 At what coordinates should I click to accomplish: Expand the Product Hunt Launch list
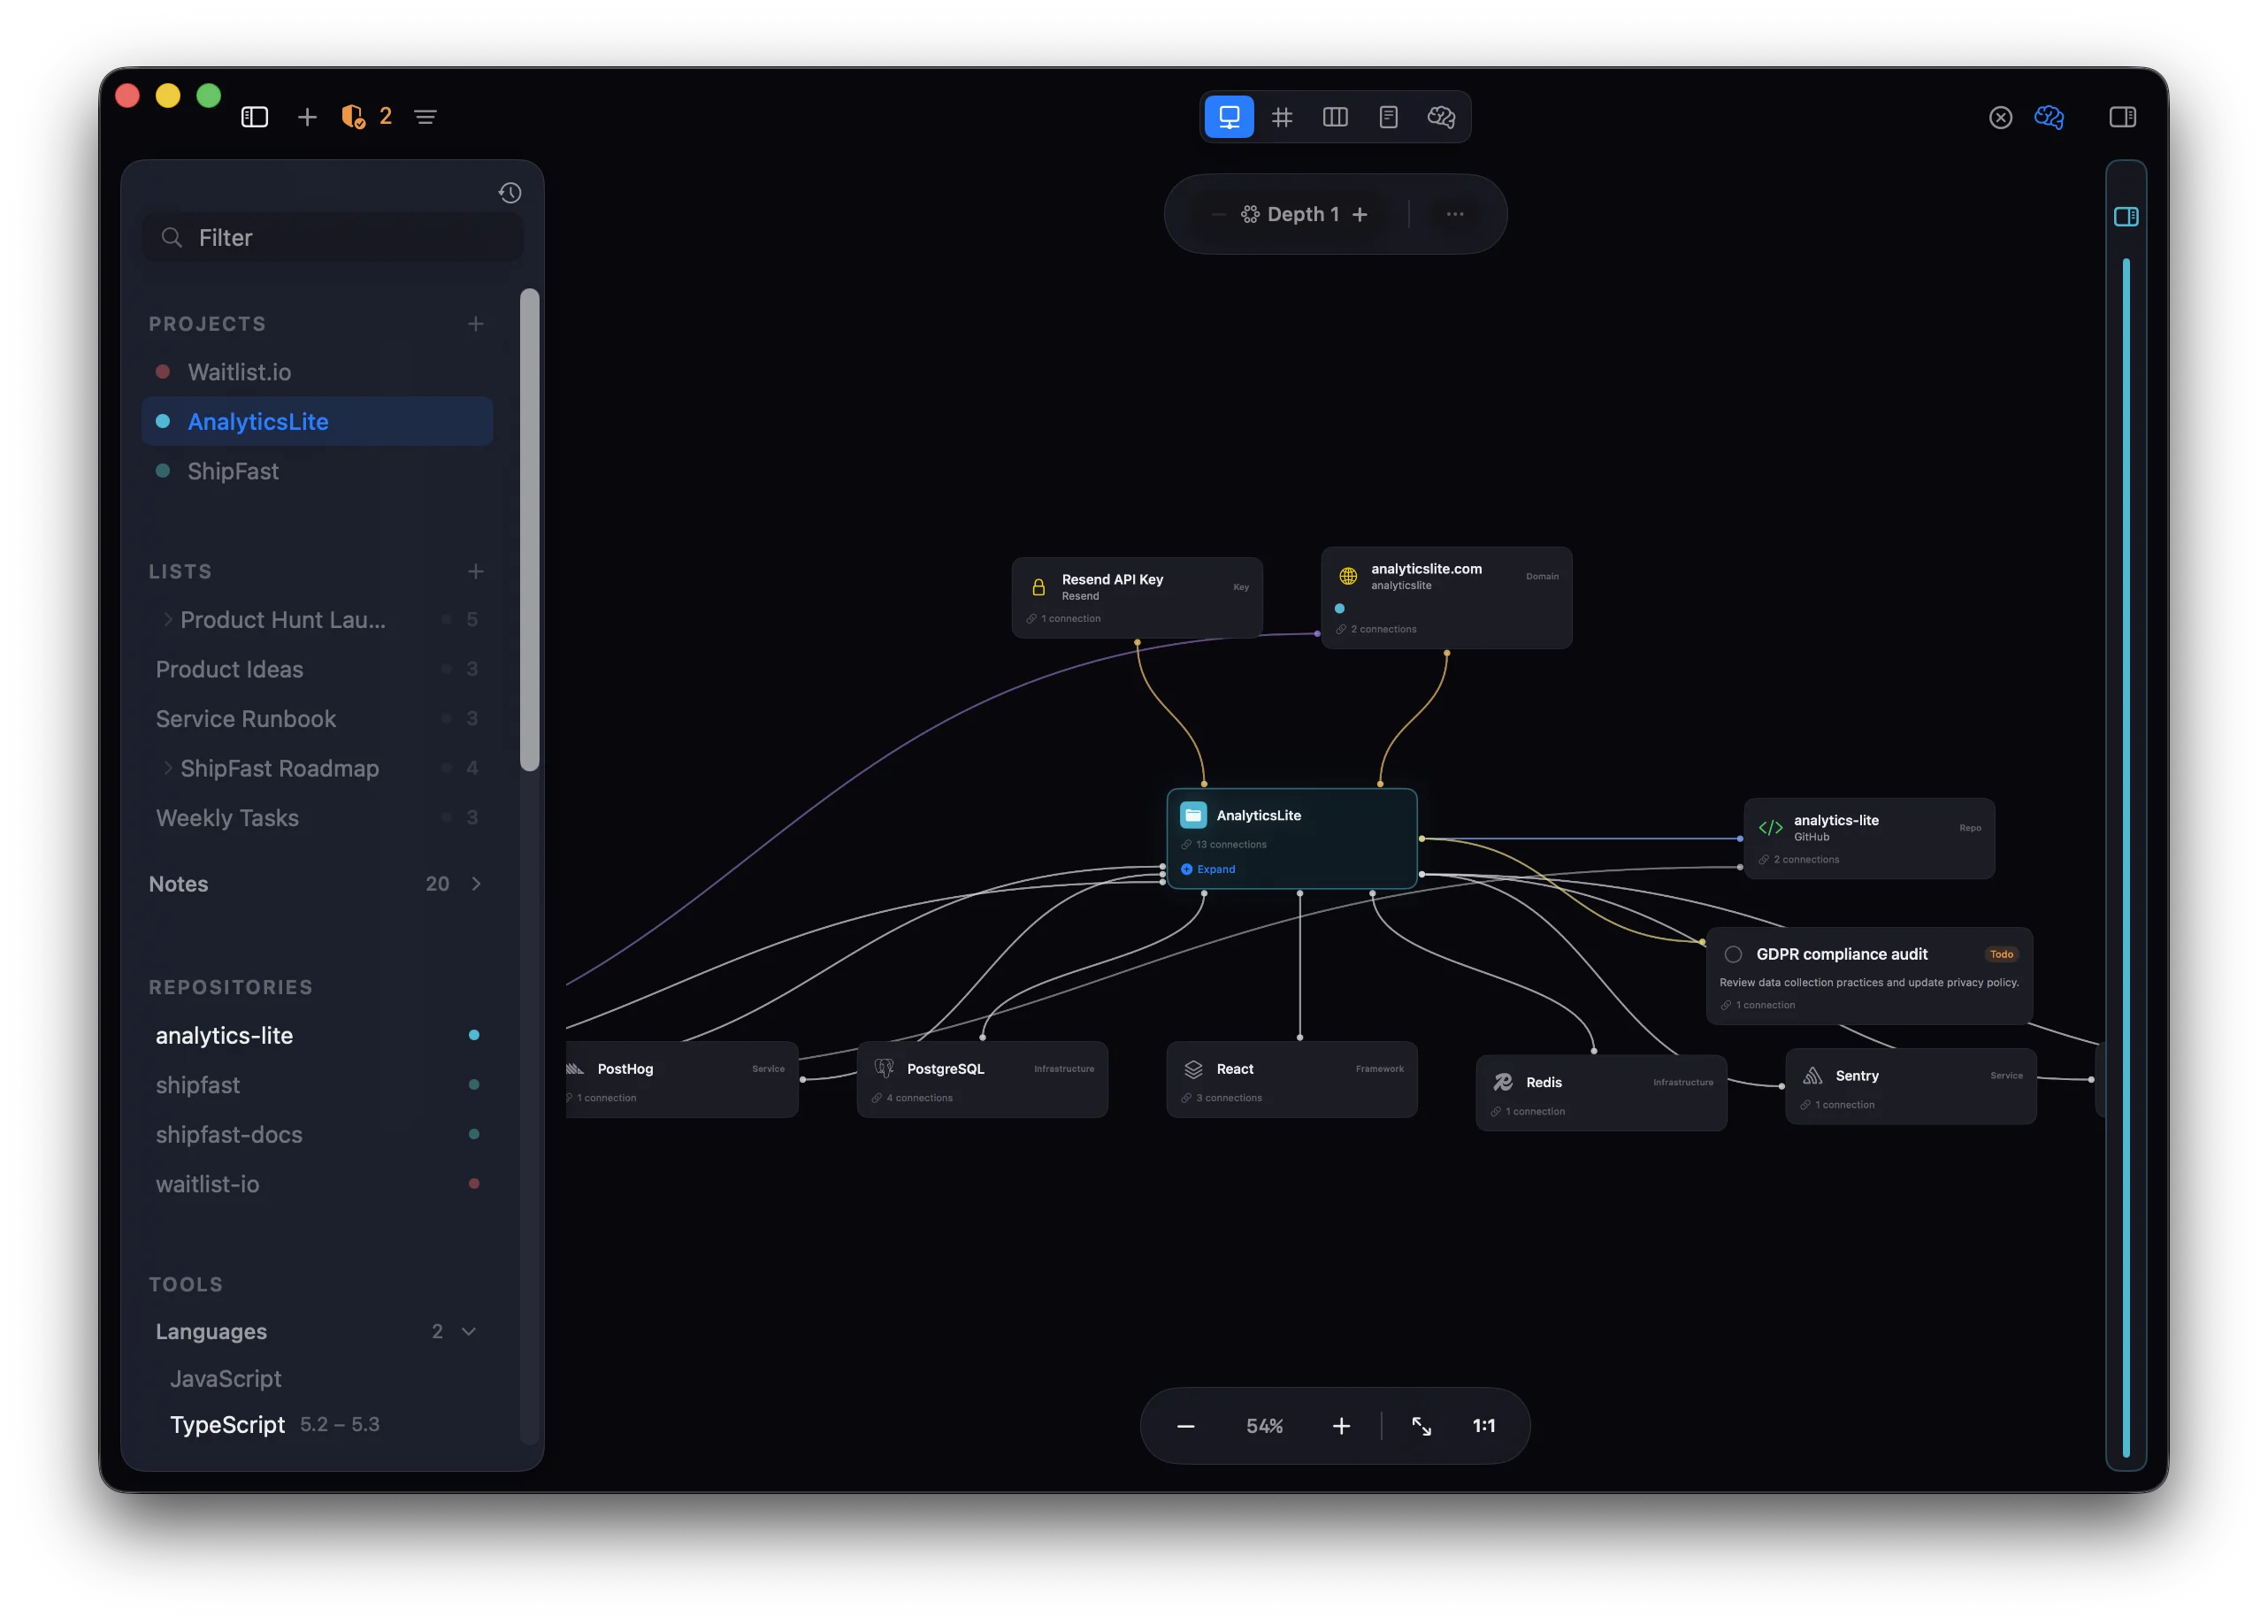pyautogui.click(x=167, y=620)
